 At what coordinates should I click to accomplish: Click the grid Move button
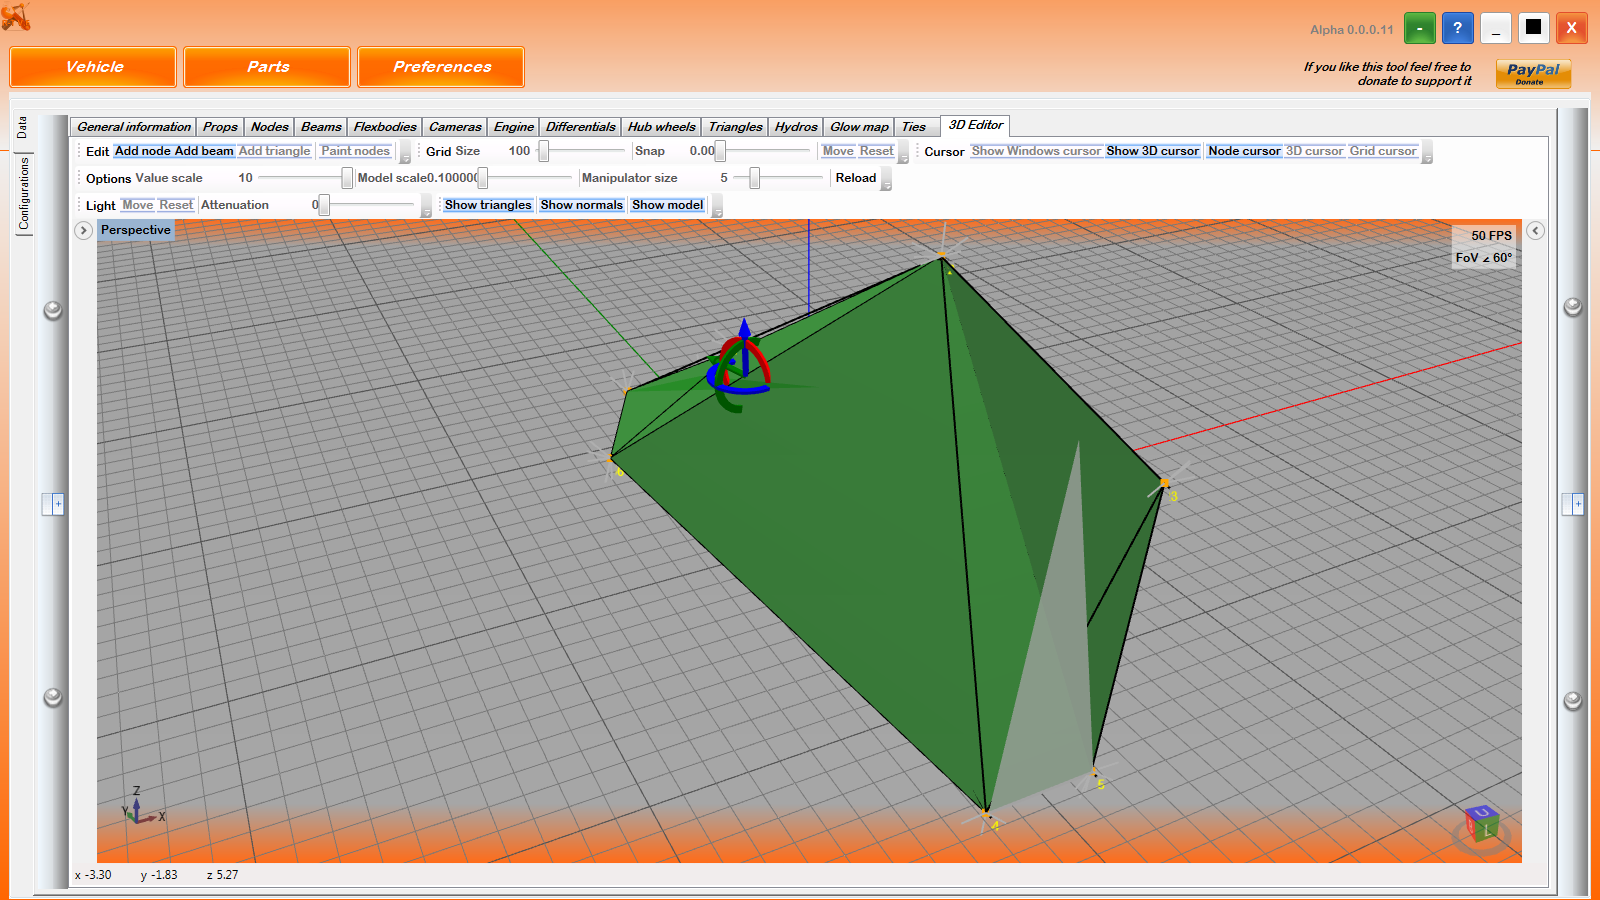838,151
